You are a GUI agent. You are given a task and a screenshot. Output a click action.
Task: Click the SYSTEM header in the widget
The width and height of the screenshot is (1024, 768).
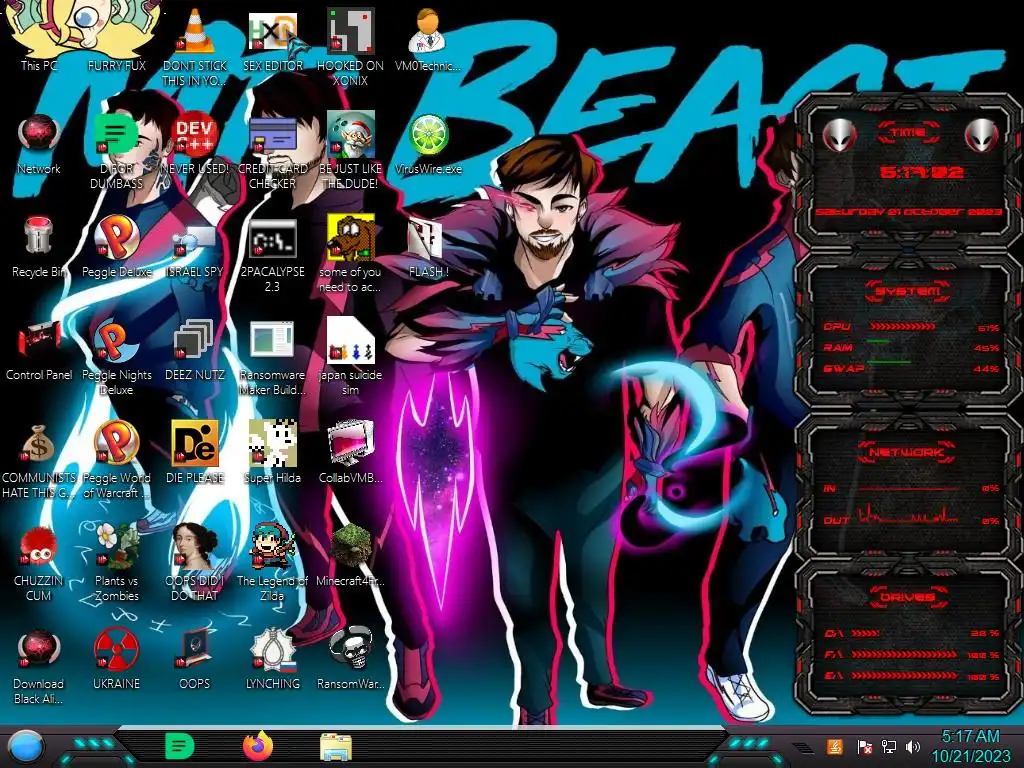908,291
